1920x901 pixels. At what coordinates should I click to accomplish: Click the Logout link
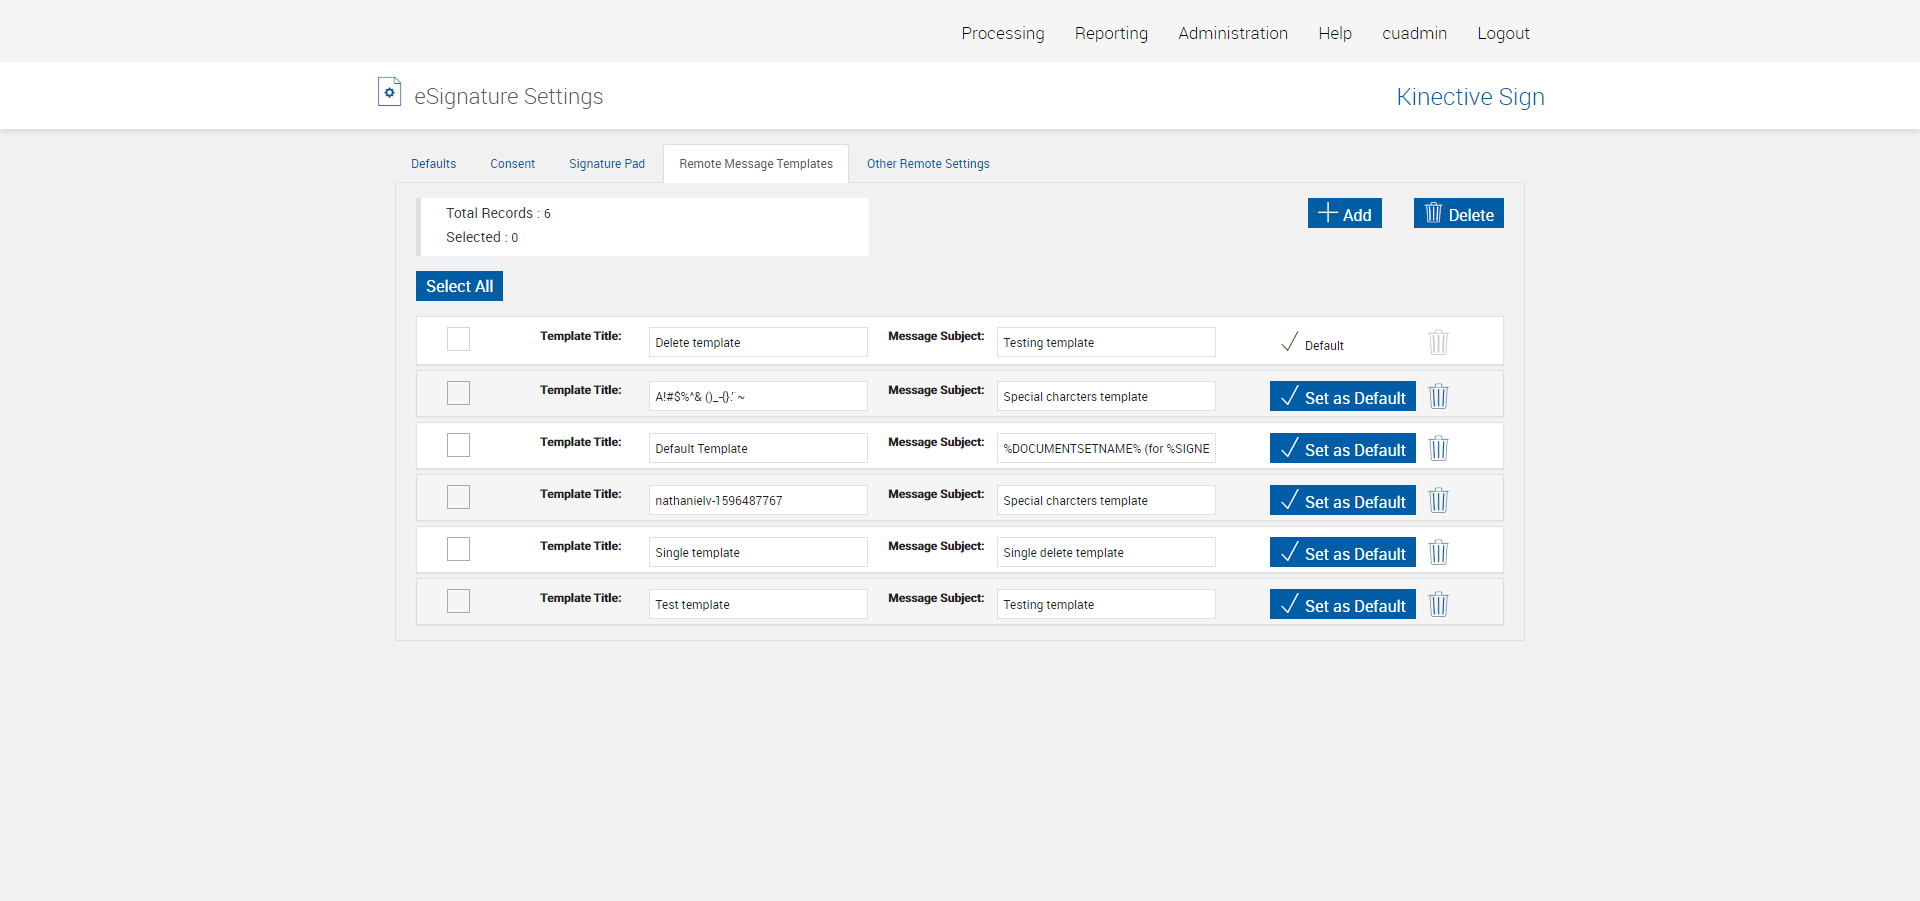[x=1502, y=33]
